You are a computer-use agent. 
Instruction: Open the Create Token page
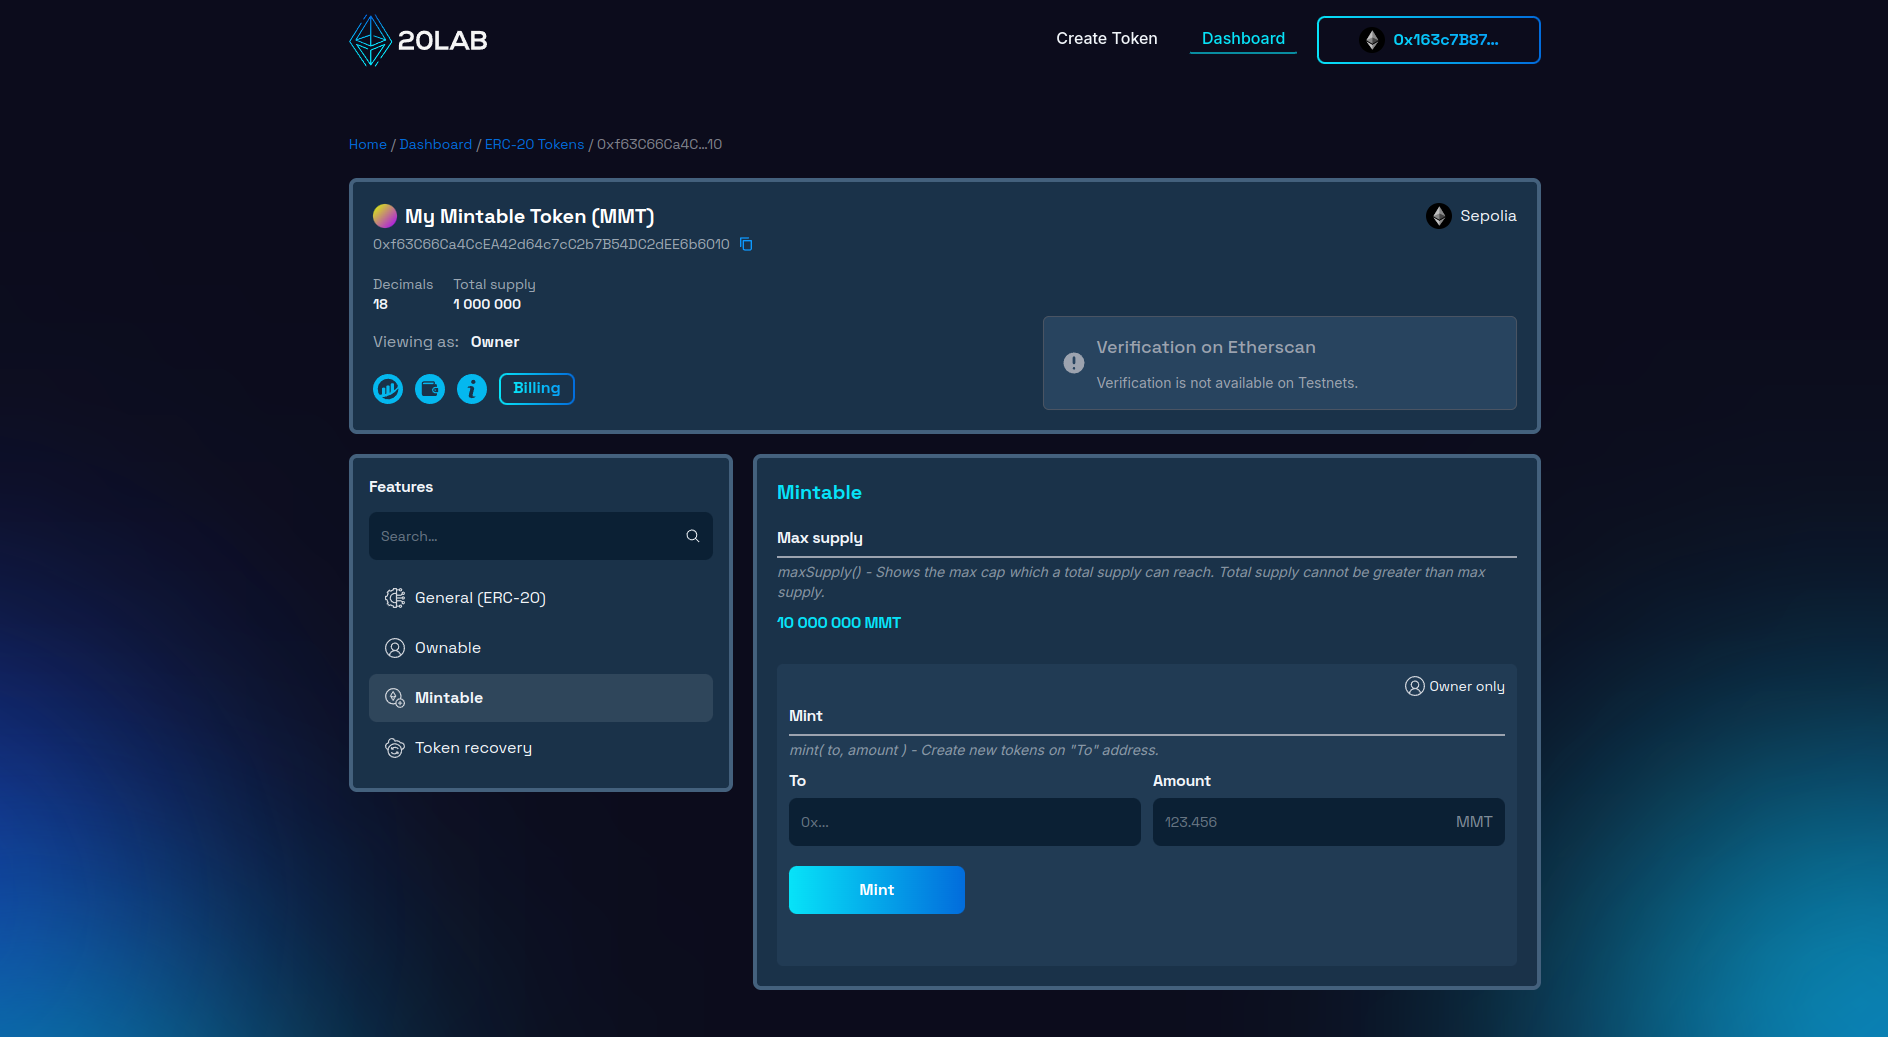1107,38
